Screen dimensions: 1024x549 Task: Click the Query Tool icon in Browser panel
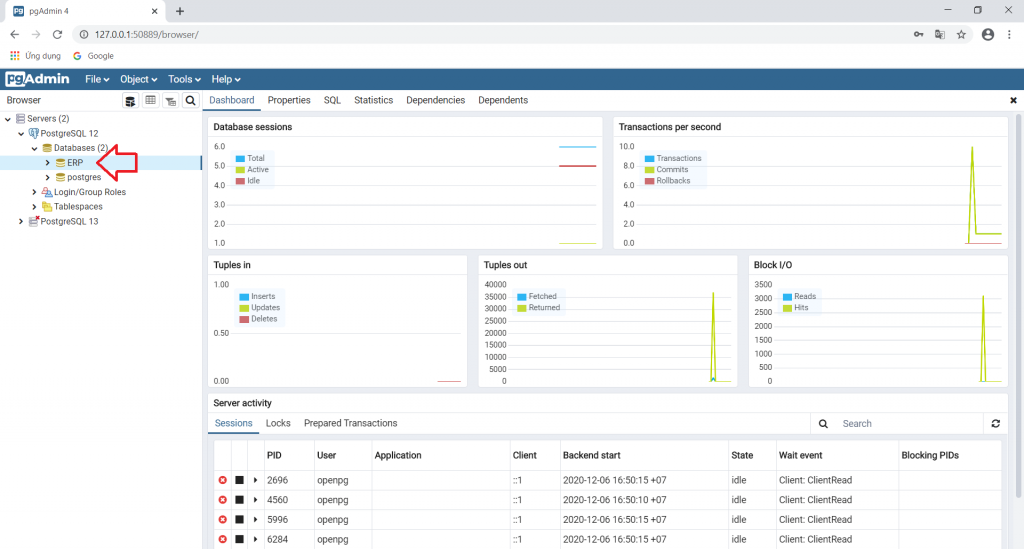(x=131, y=101)
